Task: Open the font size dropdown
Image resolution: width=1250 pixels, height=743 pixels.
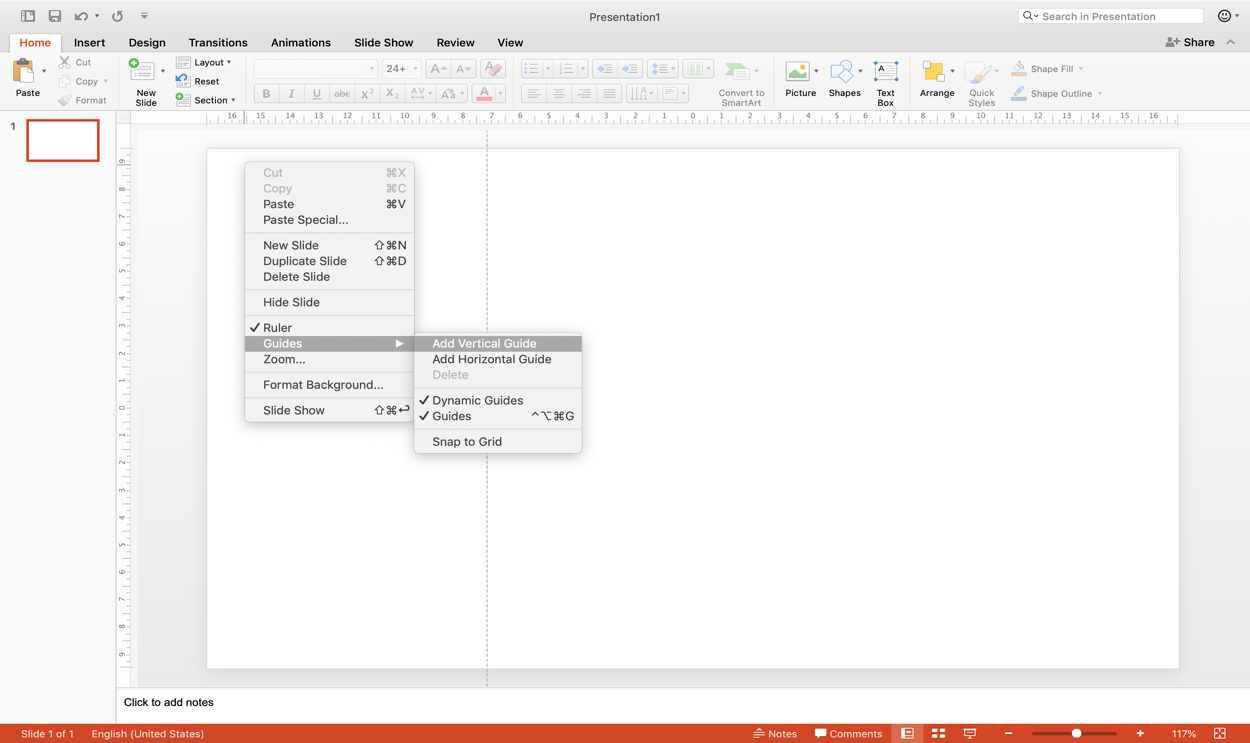Action: tap(415, 69)
